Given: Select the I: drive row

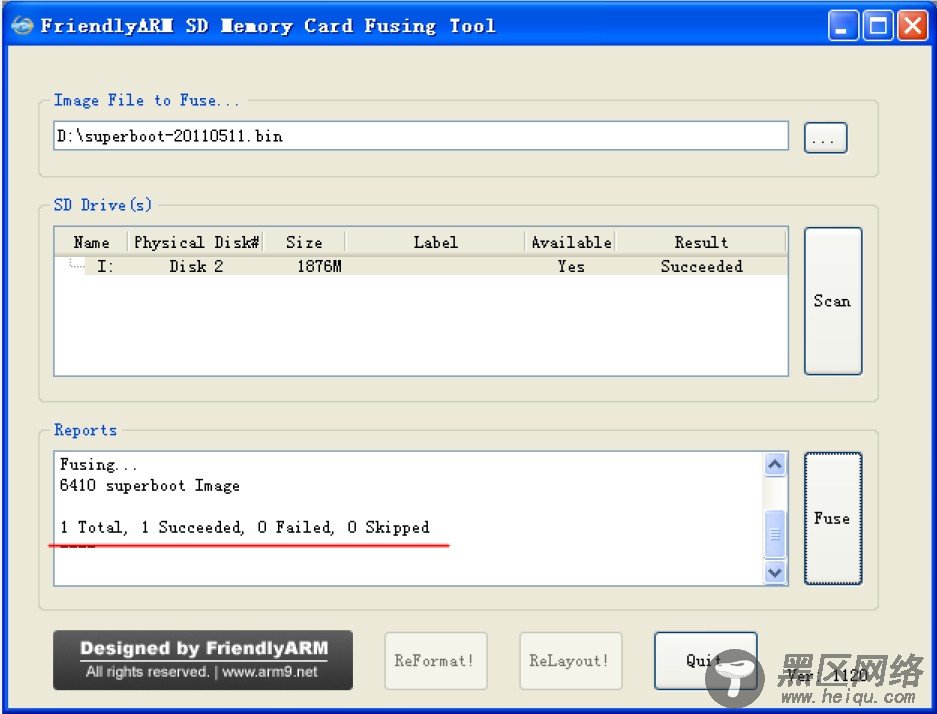Looking at the screenshot, I should (x=421, y=266).
